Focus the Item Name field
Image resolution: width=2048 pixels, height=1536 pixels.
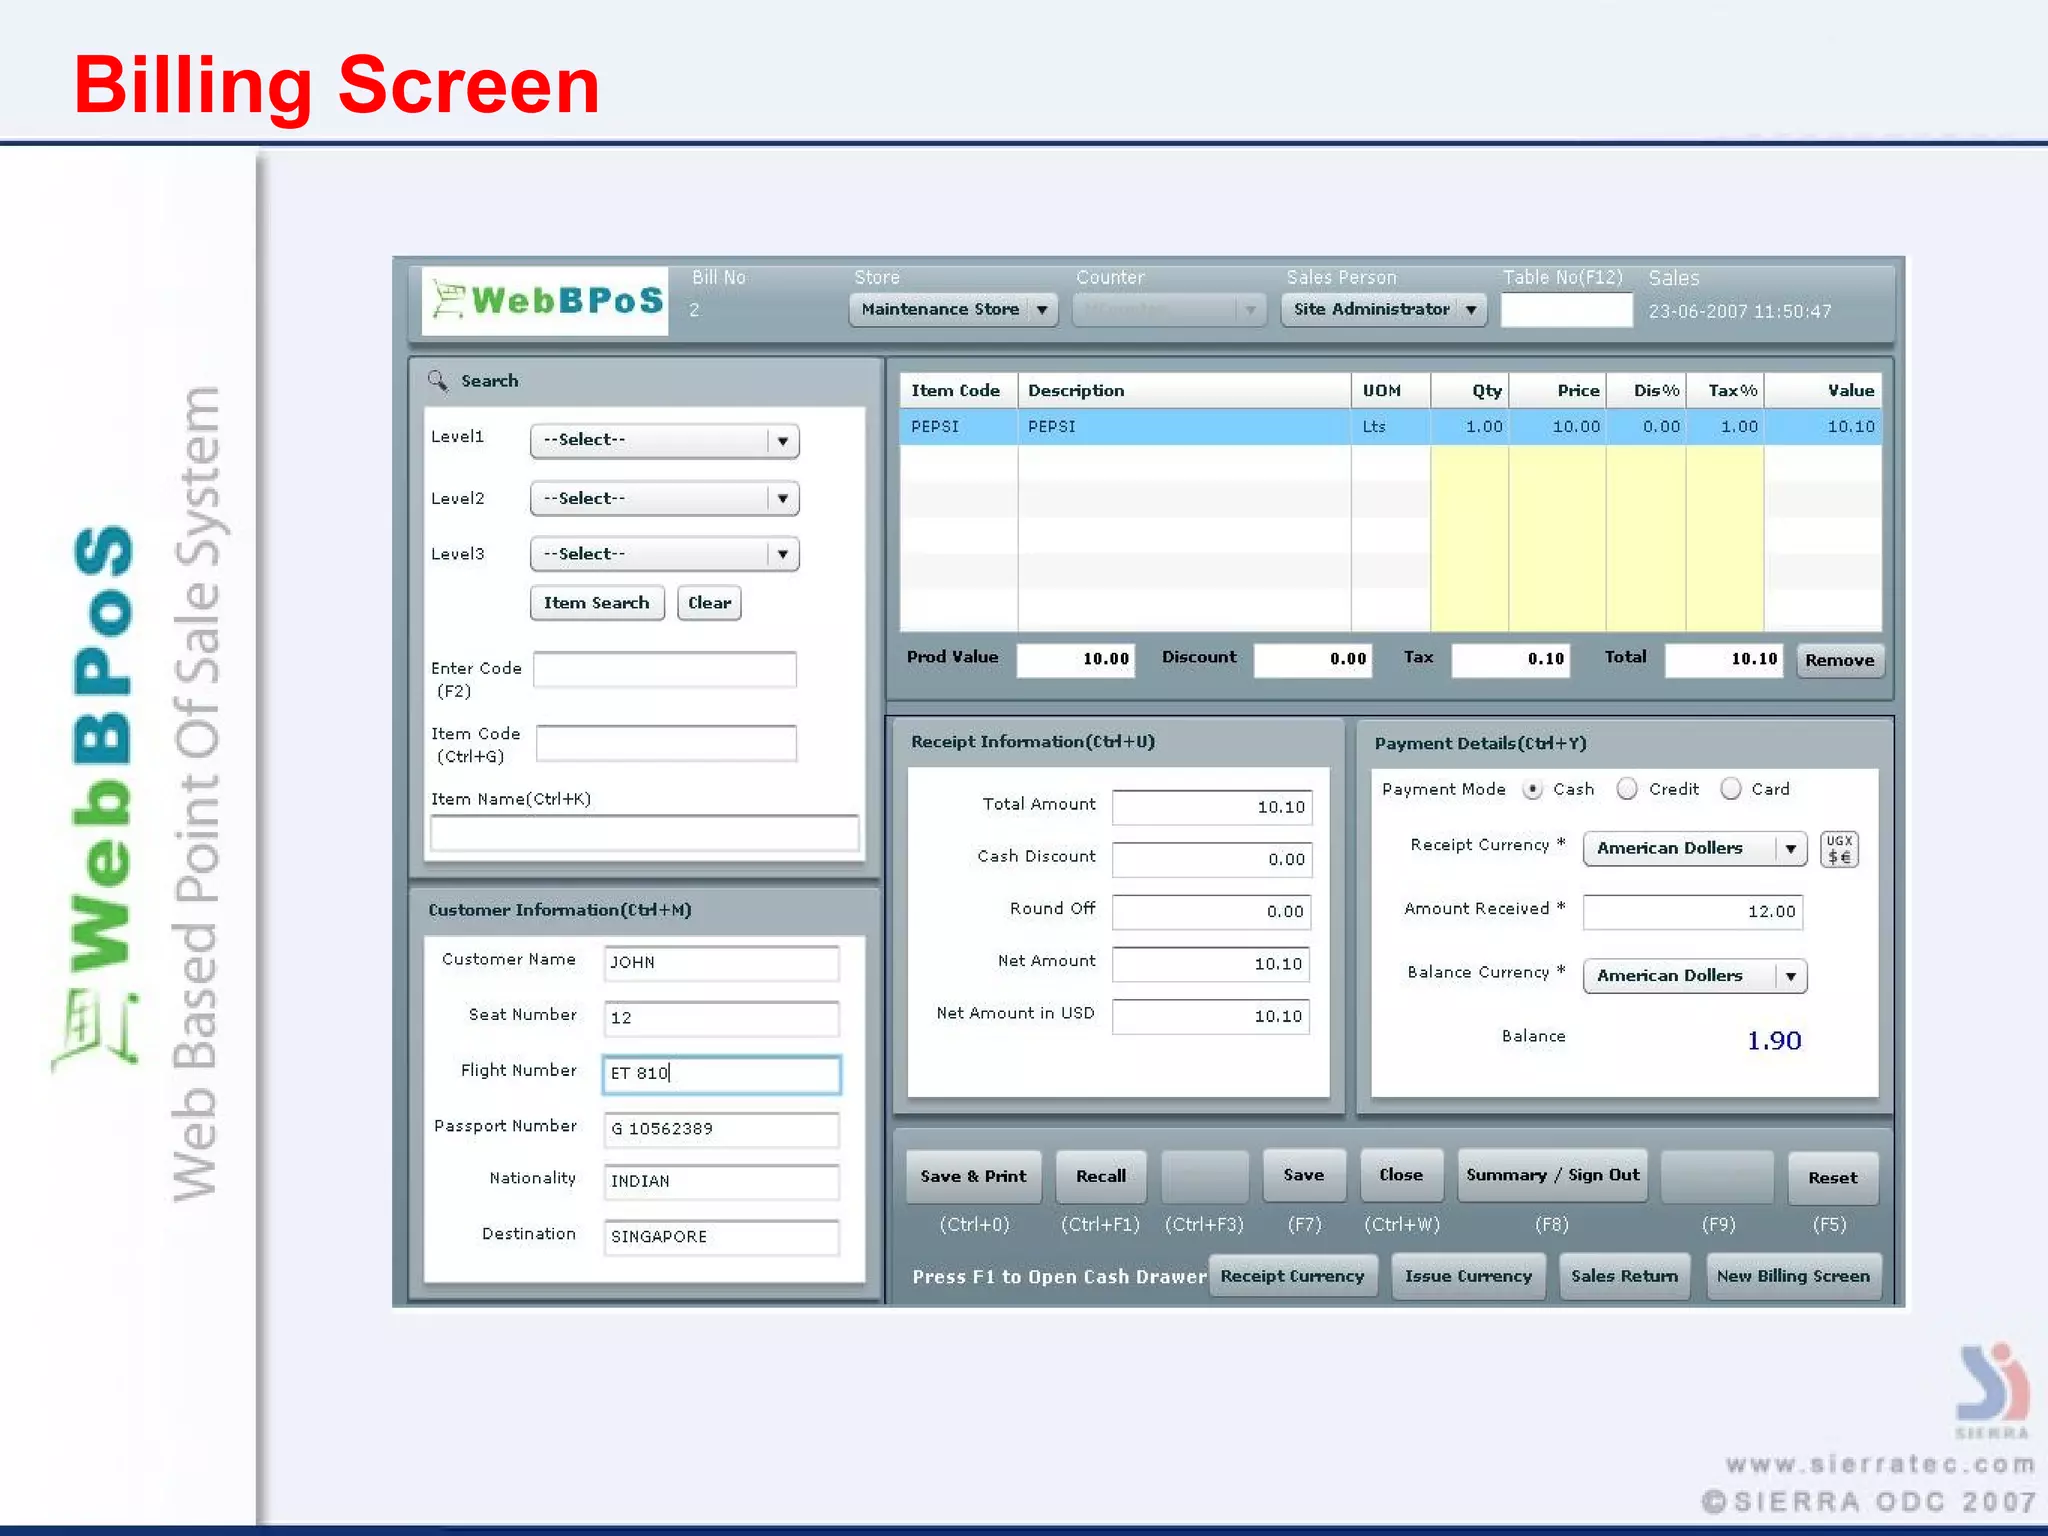pos(644,833)
